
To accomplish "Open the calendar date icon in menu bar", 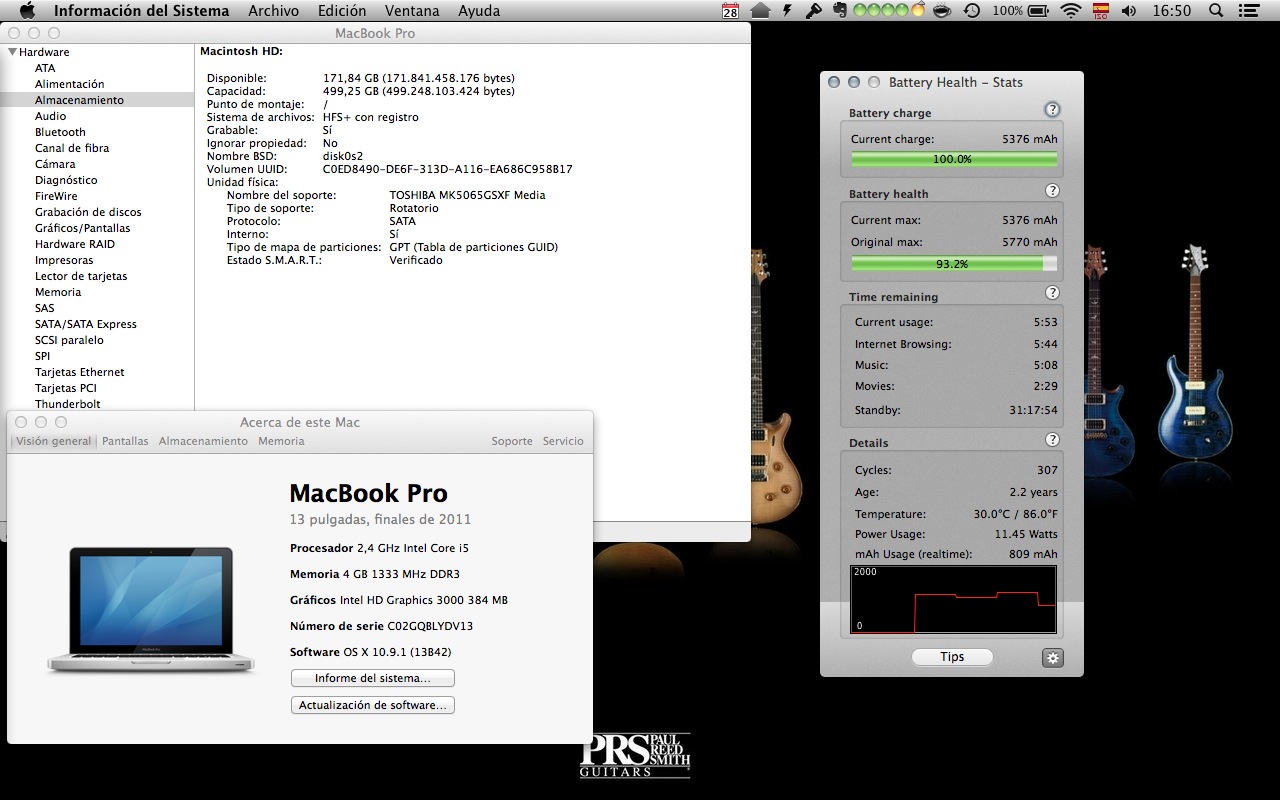I will (x=731, y=11).
